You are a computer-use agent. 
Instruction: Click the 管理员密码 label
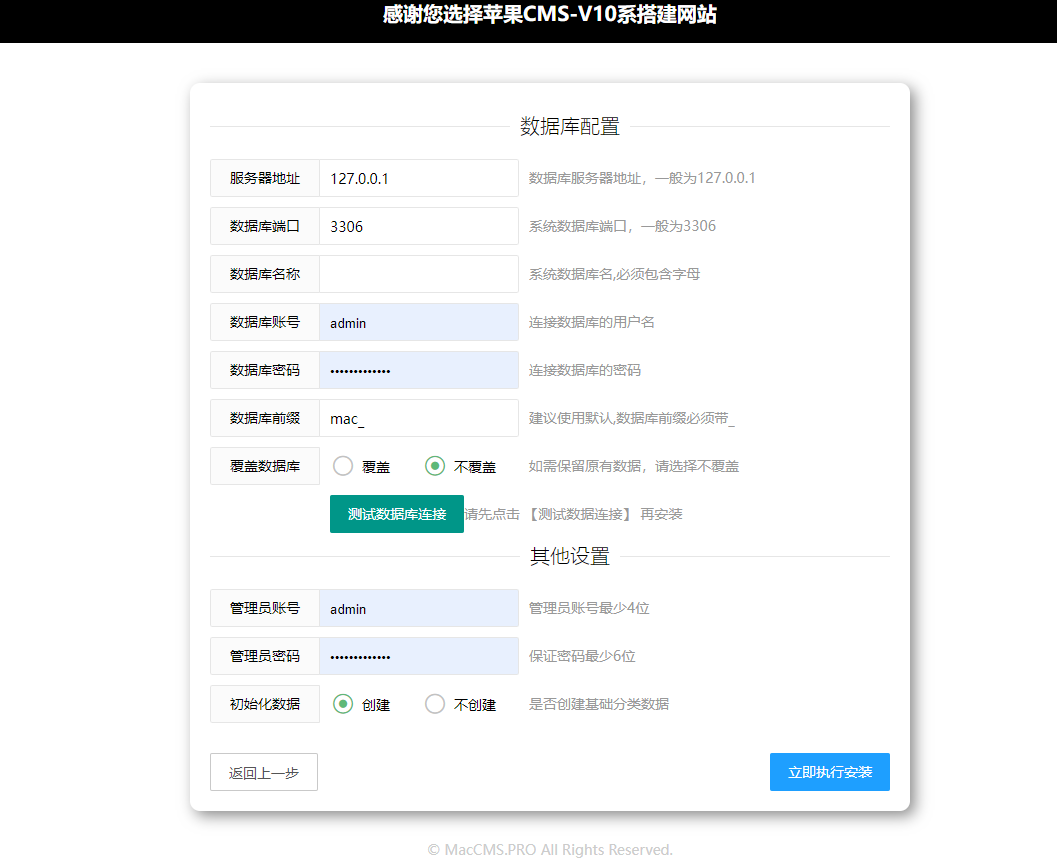click(x=264, y=656)
